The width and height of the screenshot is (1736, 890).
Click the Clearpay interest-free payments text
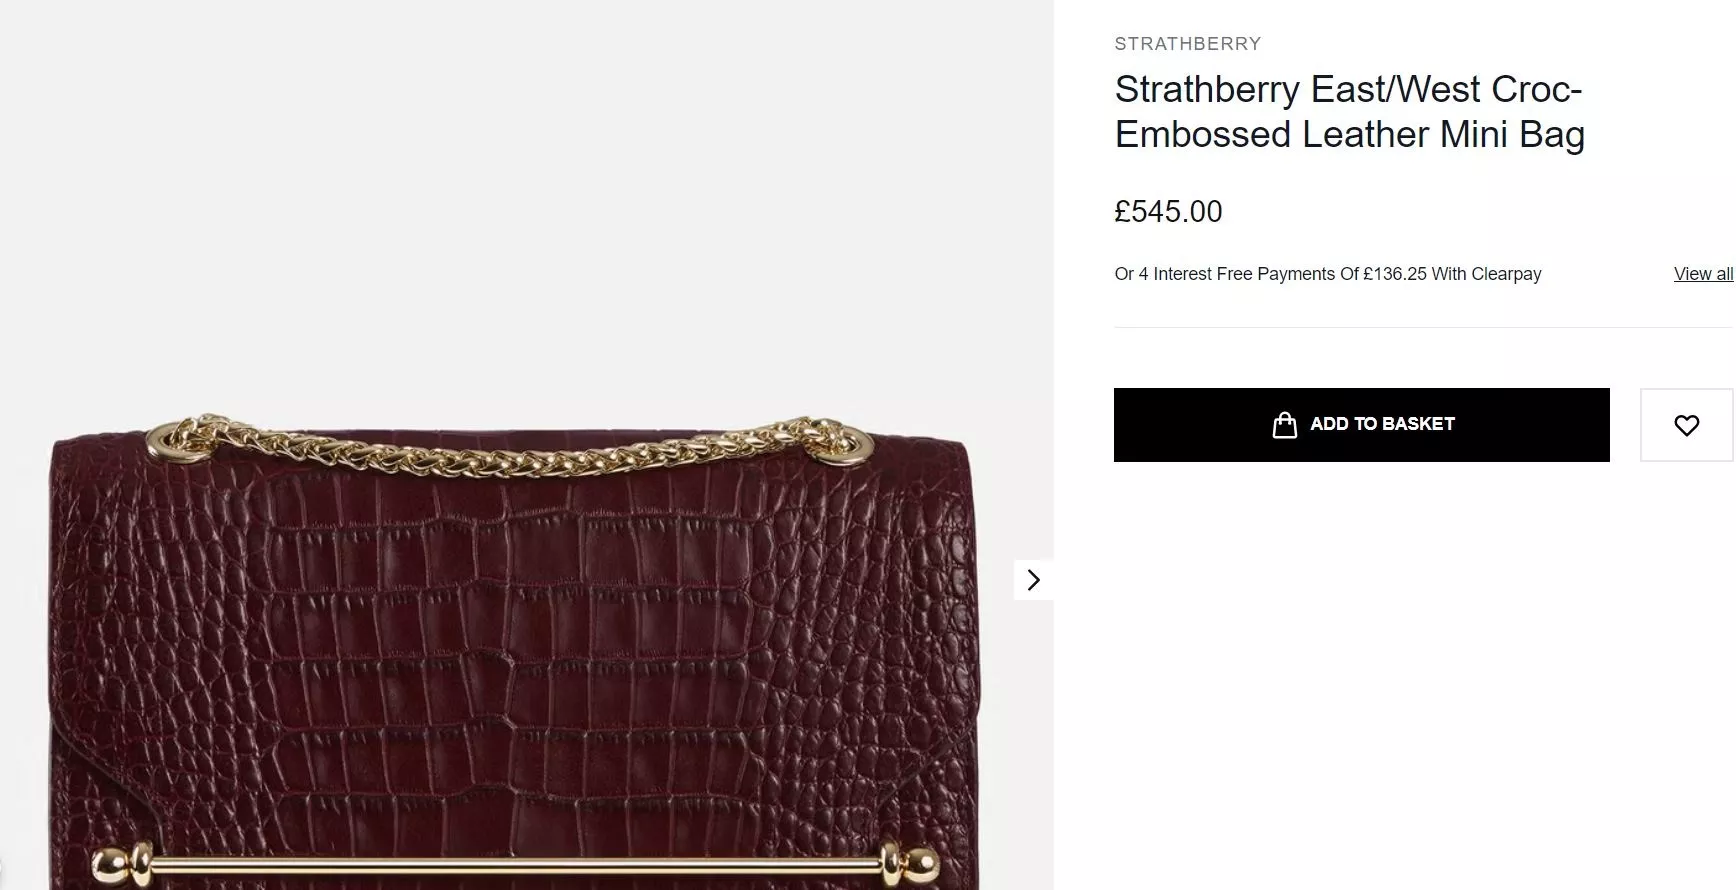(1327, 274)
